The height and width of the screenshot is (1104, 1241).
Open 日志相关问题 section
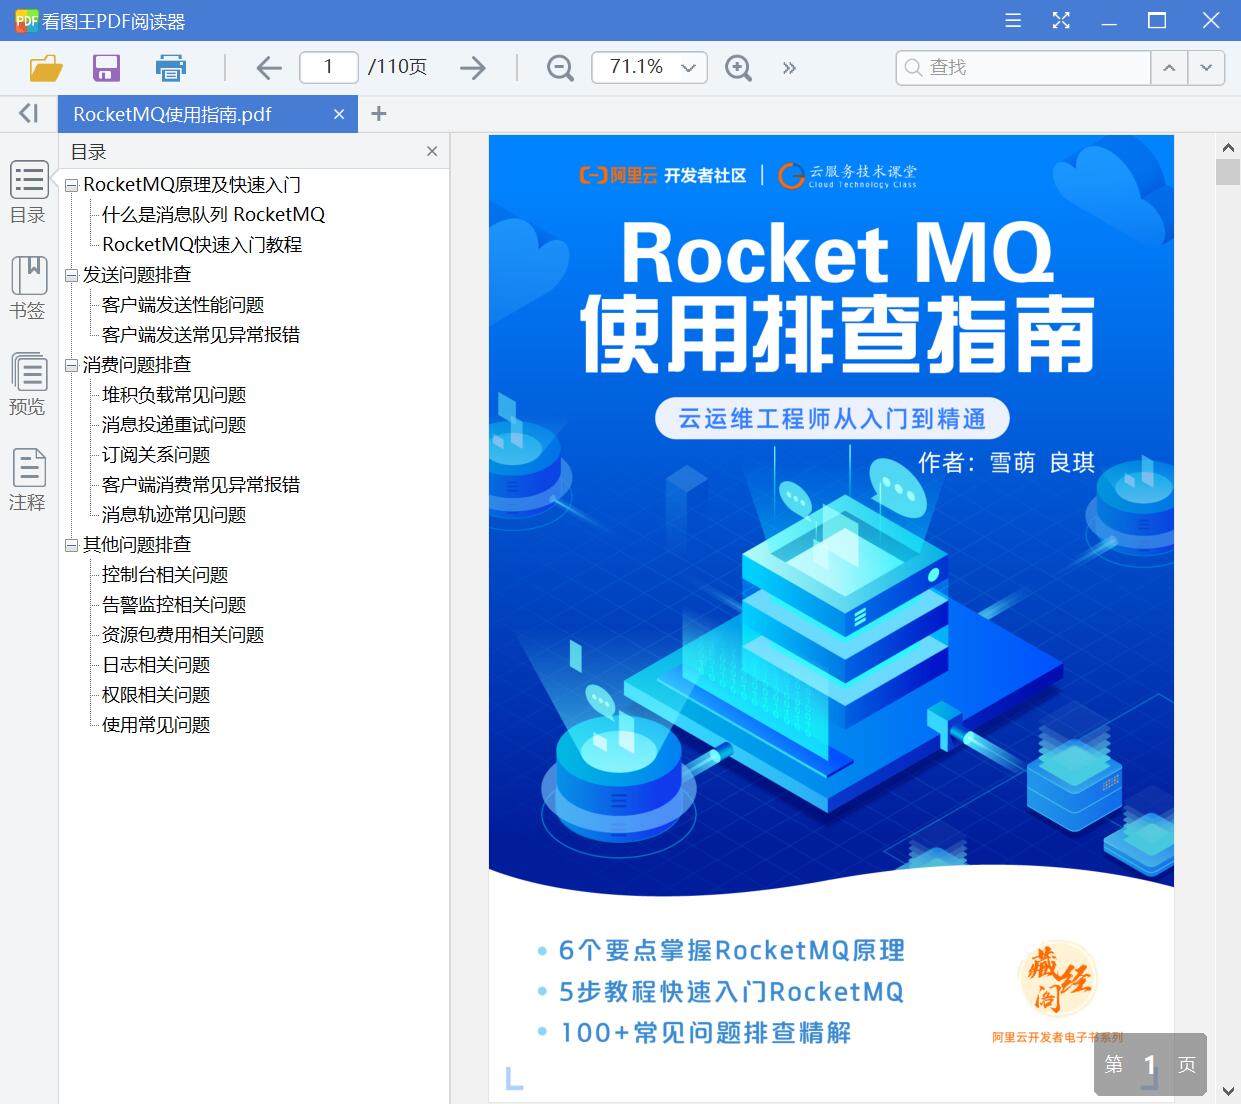(x=156, y=665)
